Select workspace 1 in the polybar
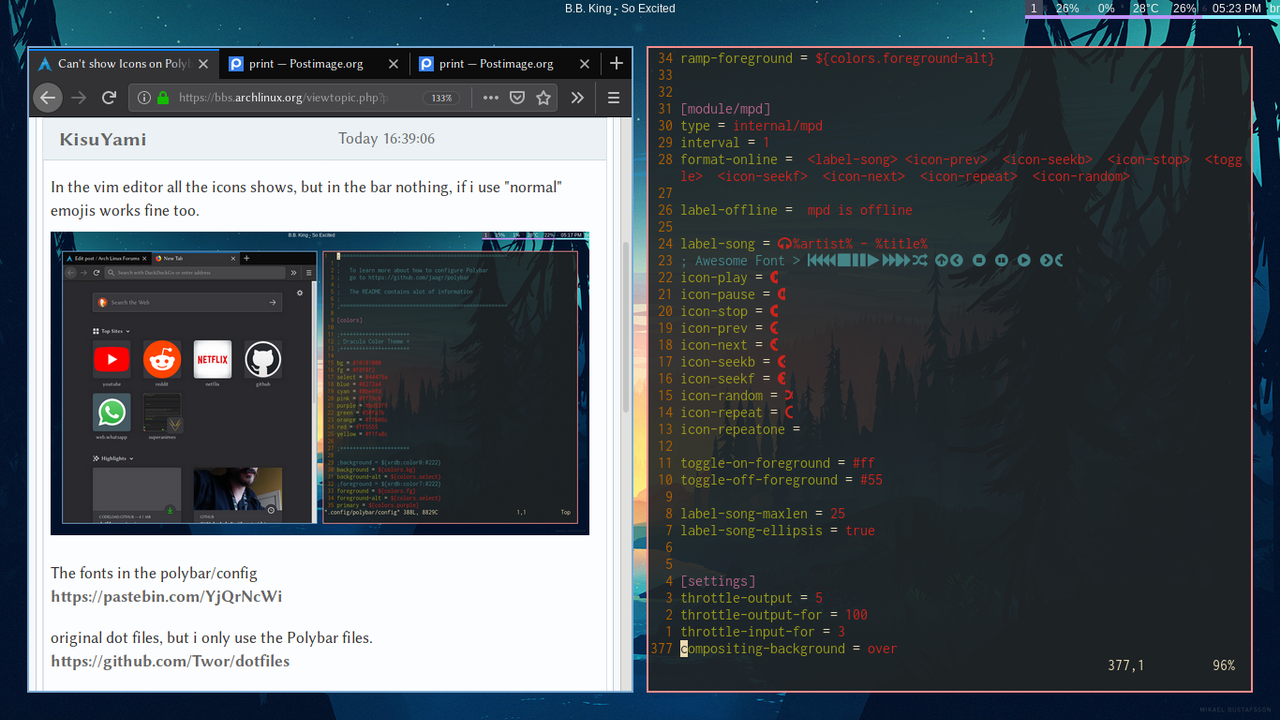Image resolution: width=1280 pixels, height=720 pixels. pos(1033,8)
